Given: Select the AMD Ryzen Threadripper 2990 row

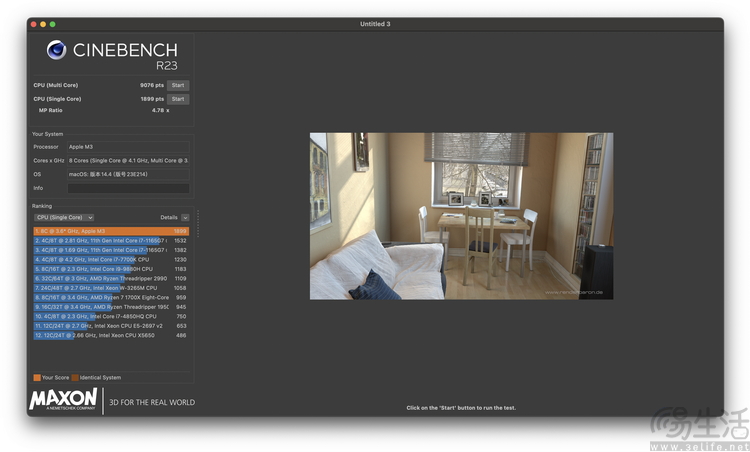Looking at the screenshot, I should pyautogui.click(x=111, y=279).
